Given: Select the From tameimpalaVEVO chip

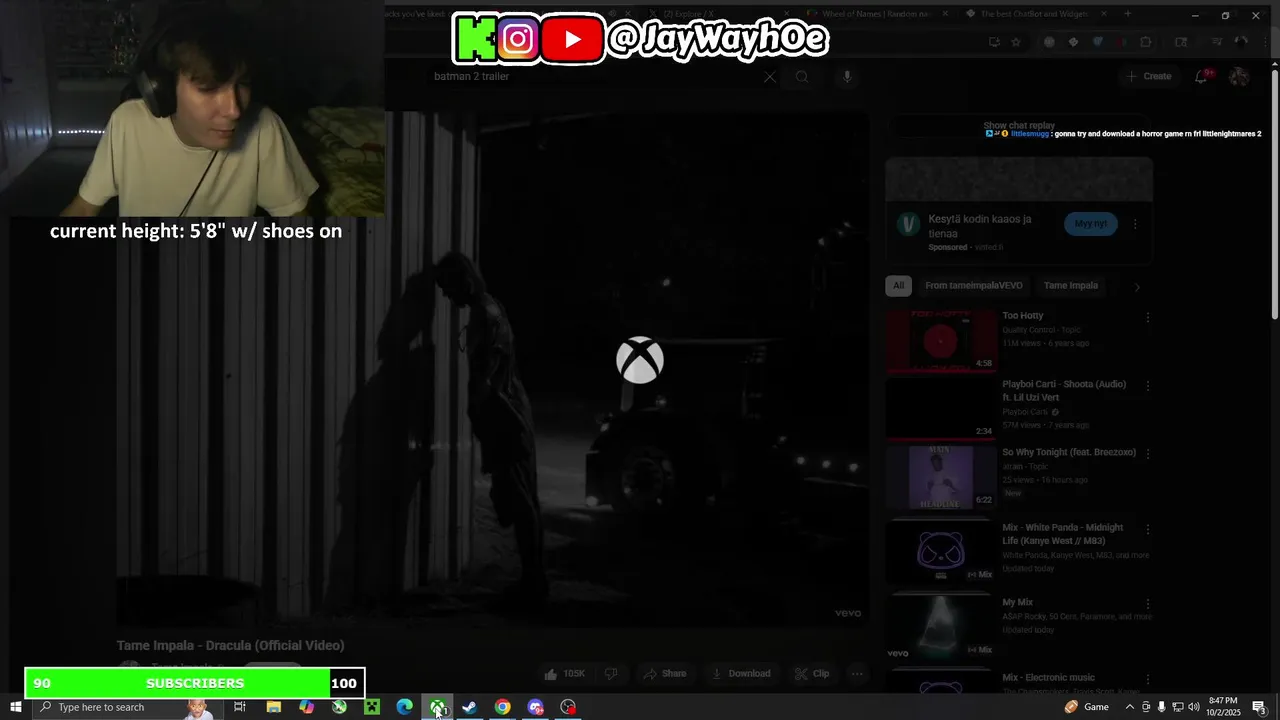Looking at the screenshot, I should coord(974,286).
